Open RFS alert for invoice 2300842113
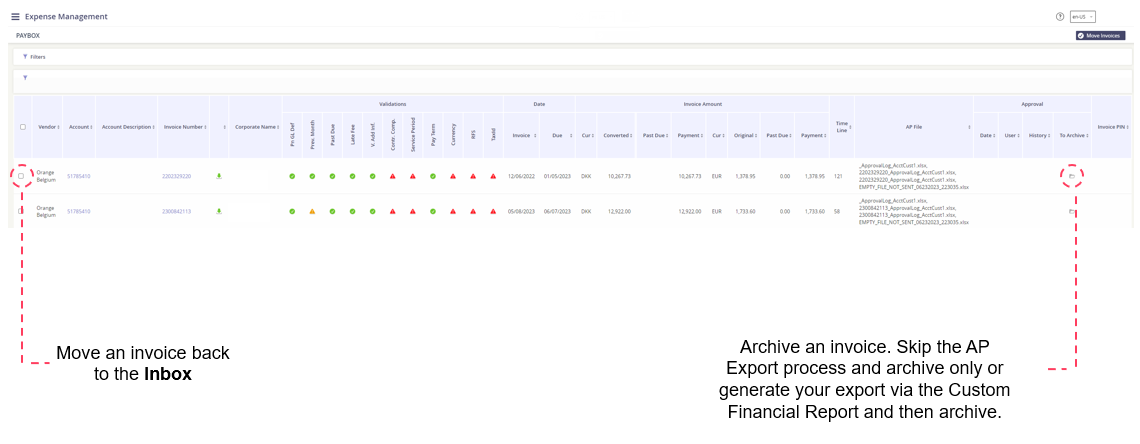 click(473, 211)
